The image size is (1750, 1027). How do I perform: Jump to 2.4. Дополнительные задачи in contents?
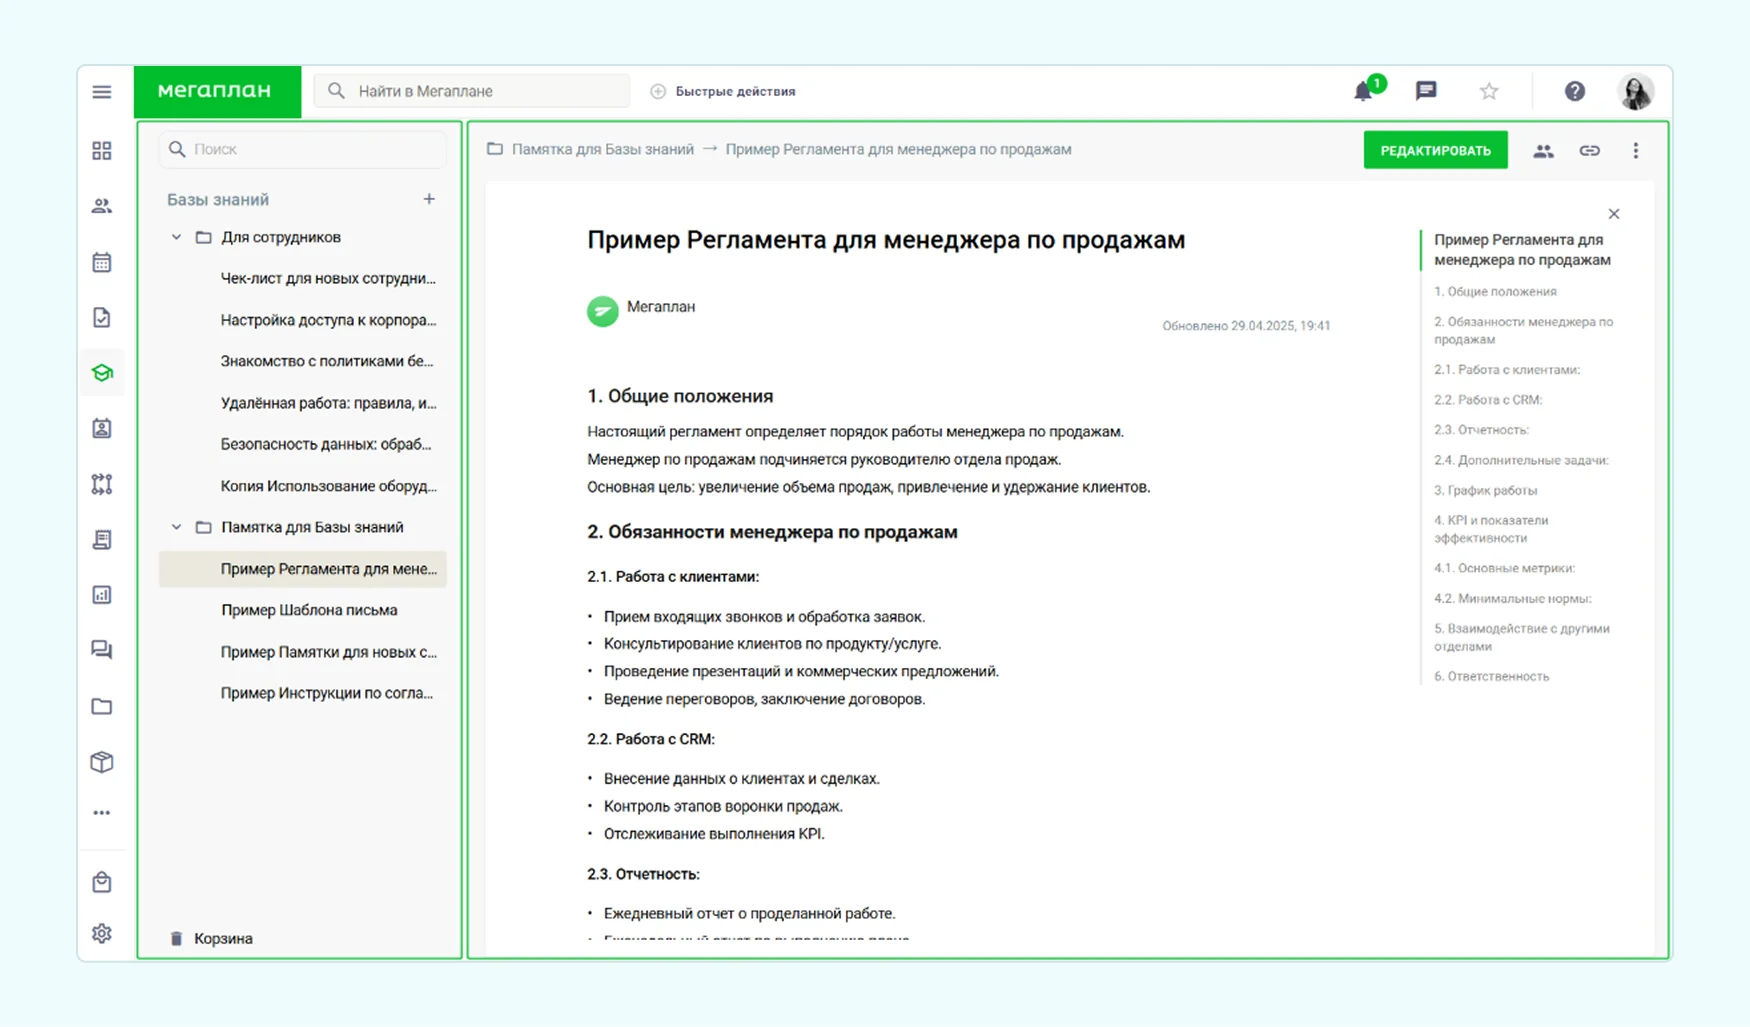1521,461
